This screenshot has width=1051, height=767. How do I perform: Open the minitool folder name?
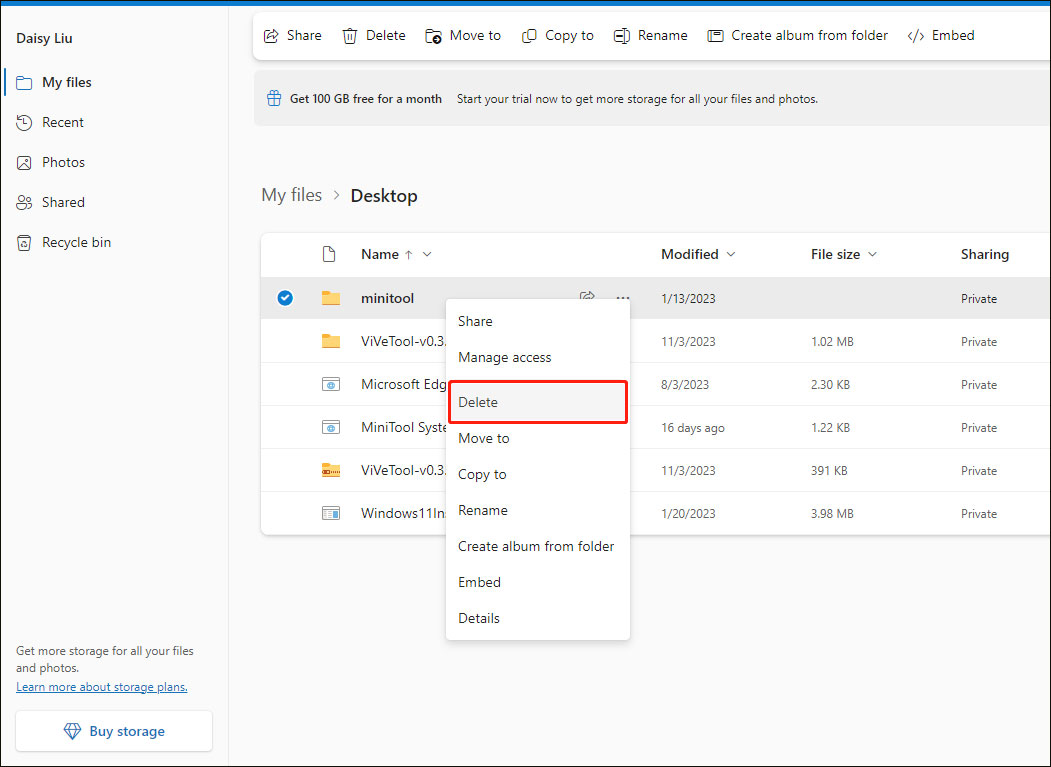(x=387, y=298)
